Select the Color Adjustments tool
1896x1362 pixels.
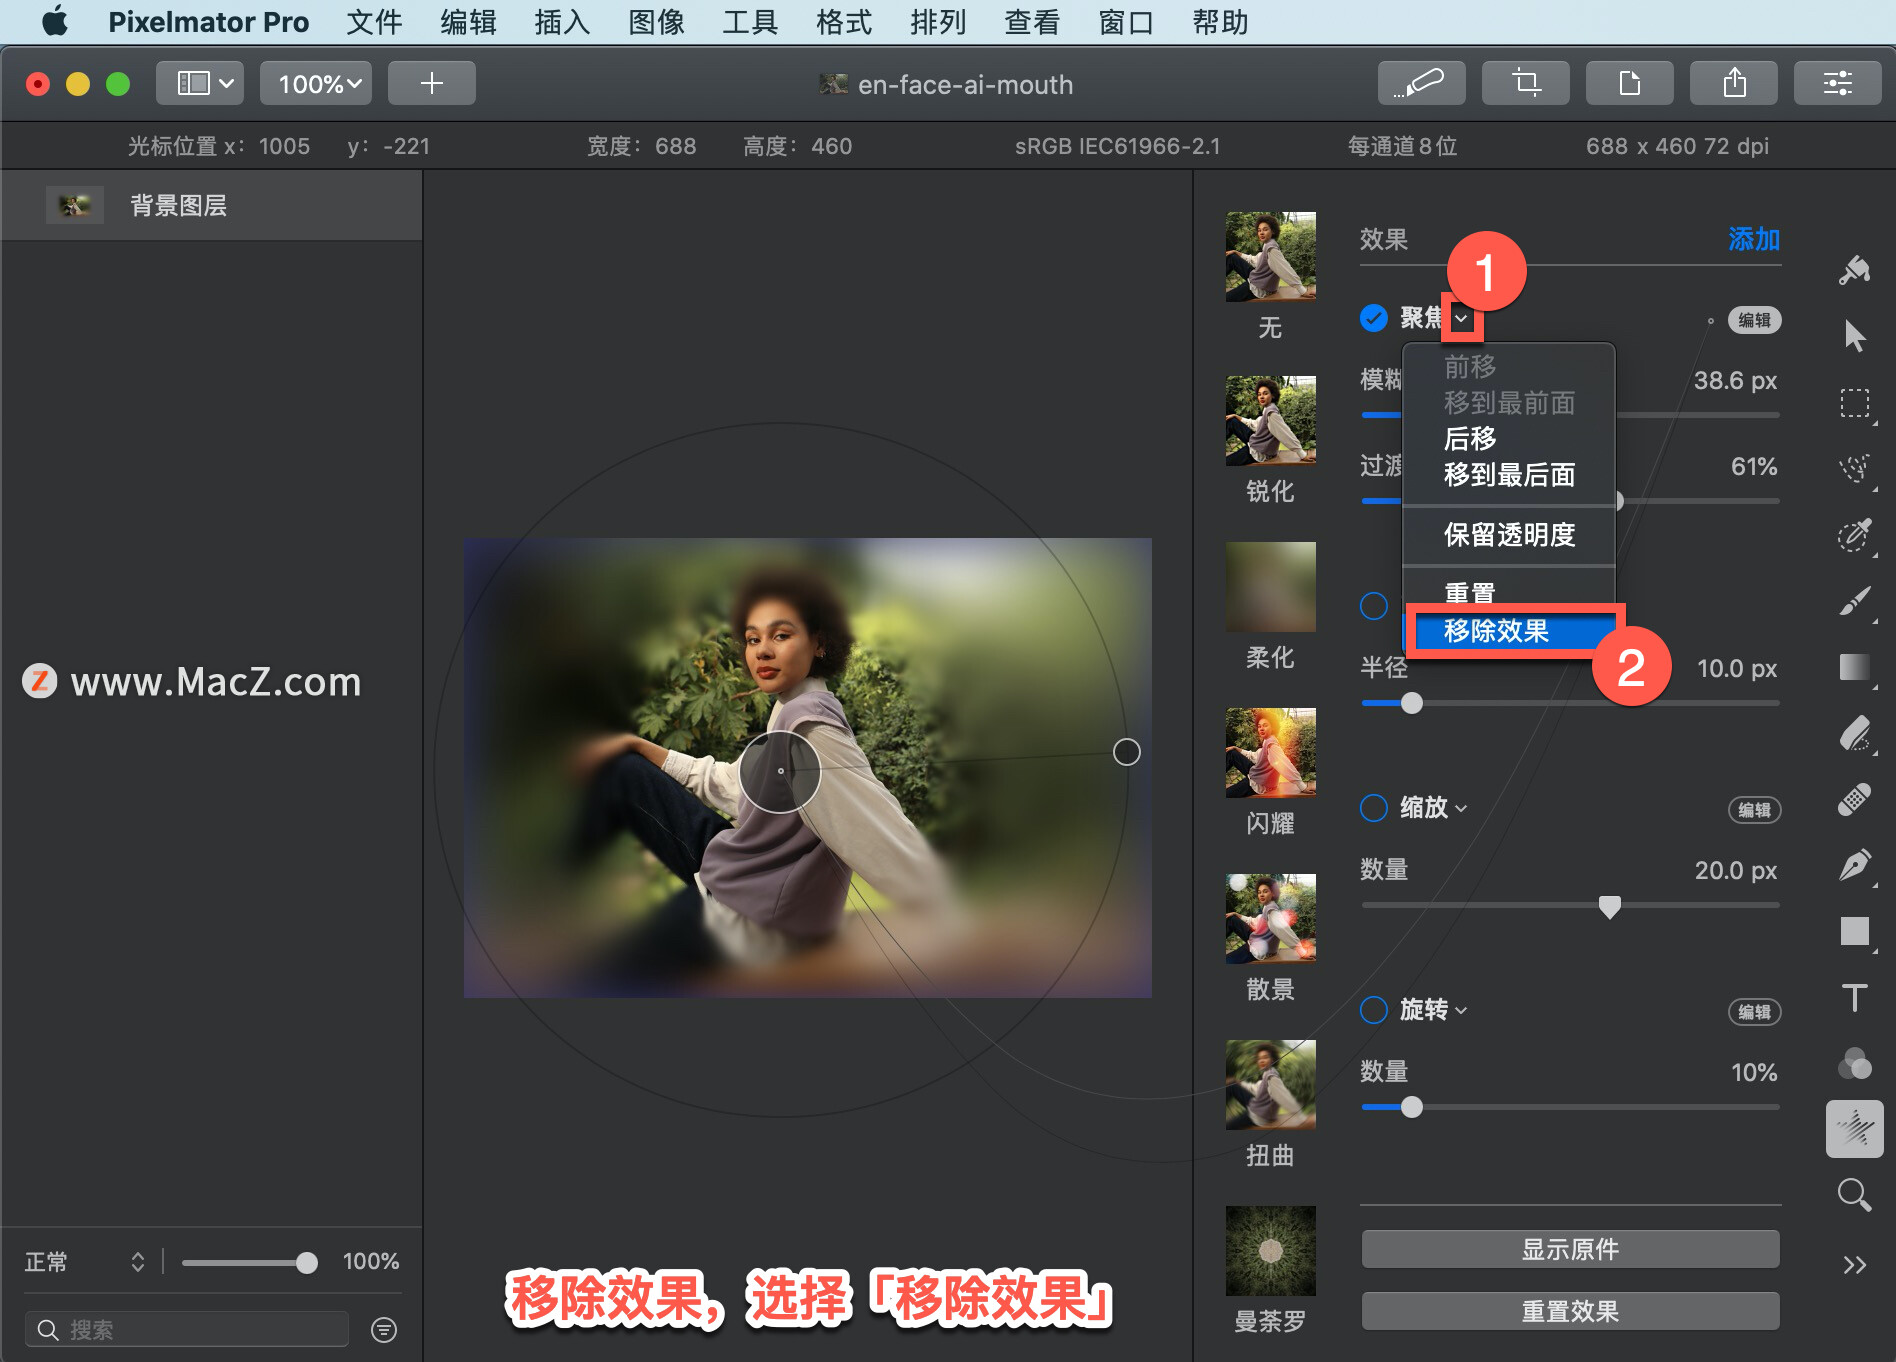1855,1063
